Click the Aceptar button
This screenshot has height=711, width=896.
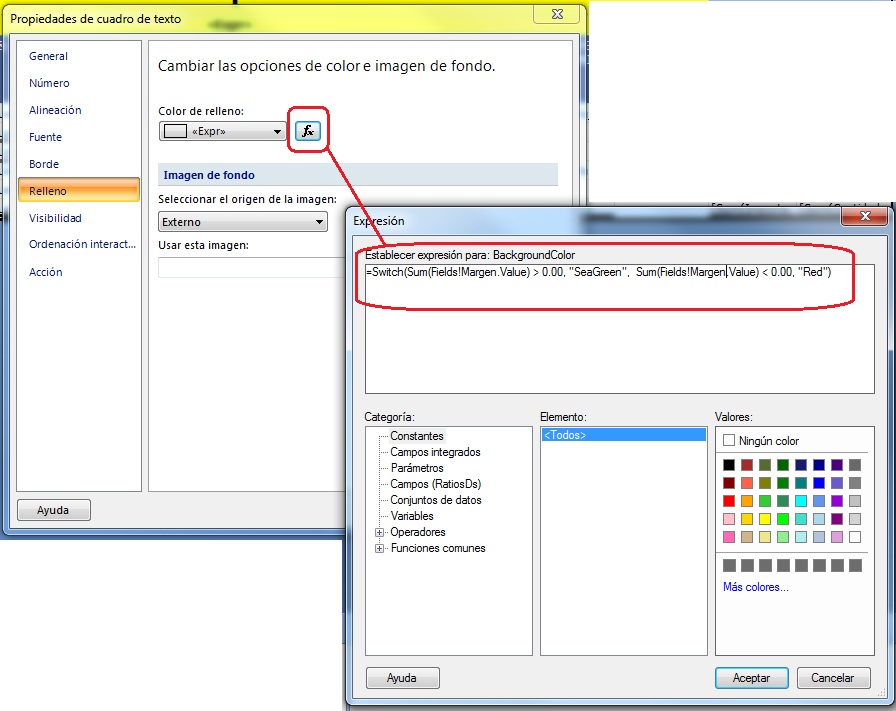tap(752, 678)
